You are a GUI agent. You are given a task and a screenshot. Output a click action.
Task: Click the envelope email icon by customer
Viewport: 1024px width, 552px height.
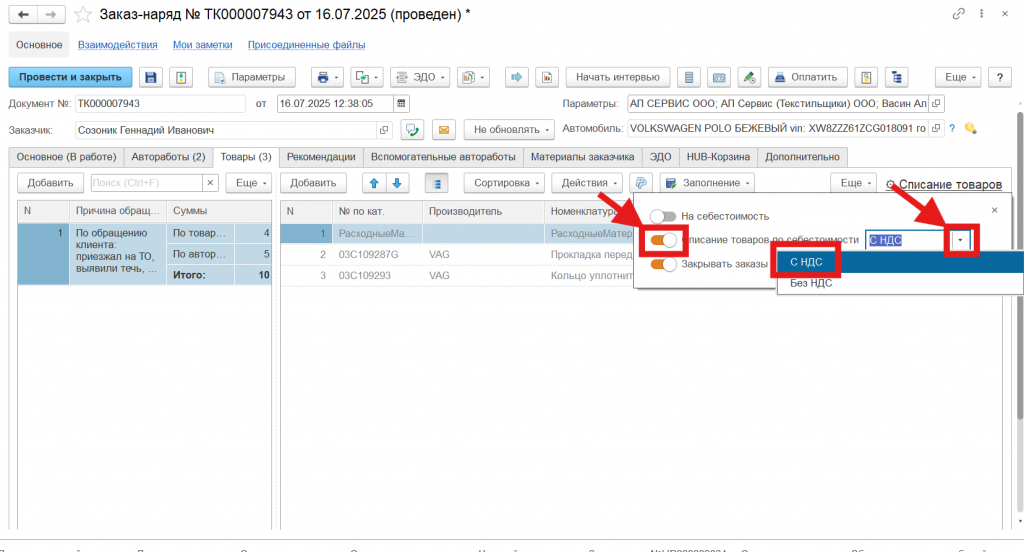point(443,129)
